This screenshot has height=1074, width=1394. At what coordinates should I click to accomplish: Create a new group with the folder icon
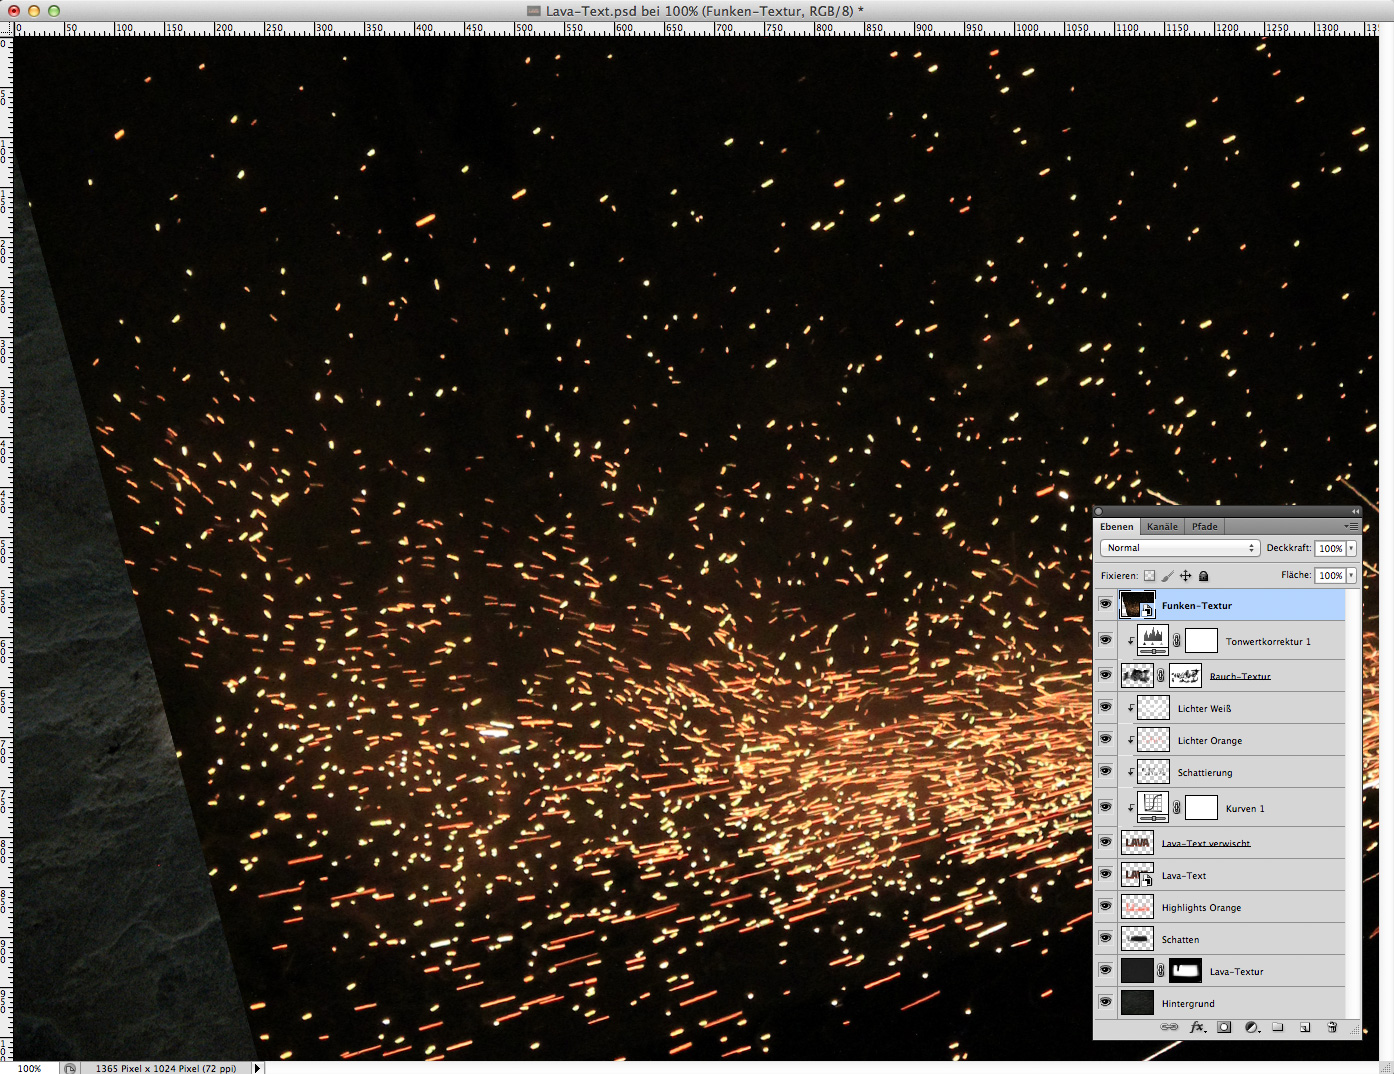[x=1278, y=1027]
